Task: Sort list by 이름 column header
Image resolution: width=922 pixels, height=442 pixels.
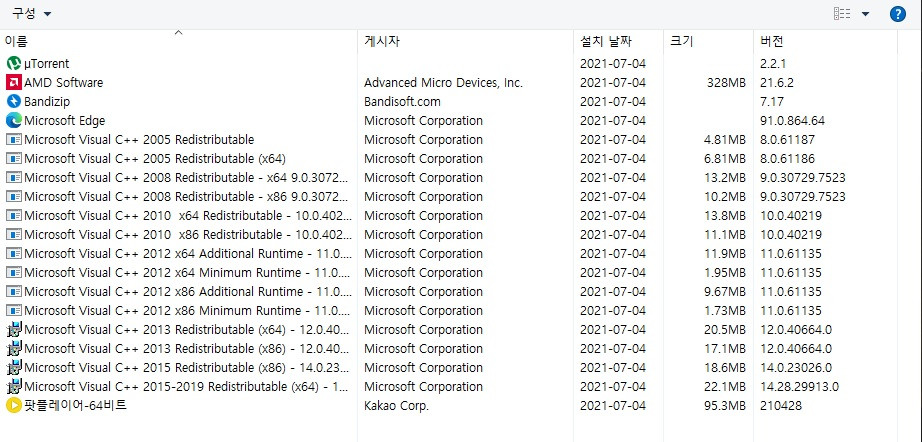Action: tap(178, 42)
